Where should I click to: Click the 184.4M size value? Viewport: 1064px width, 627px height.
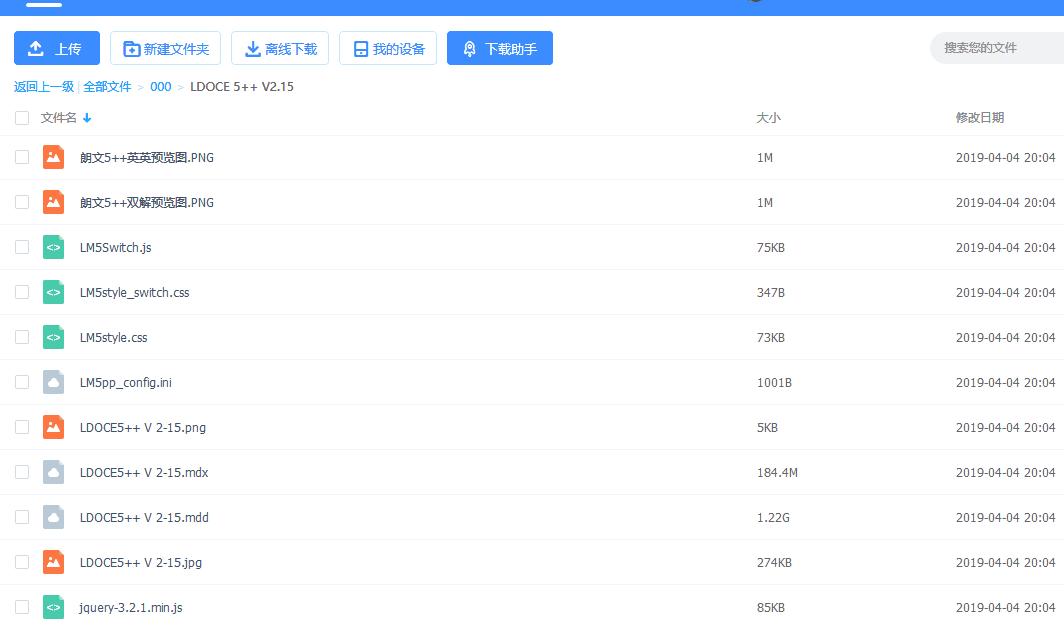(x=777, y=472)
